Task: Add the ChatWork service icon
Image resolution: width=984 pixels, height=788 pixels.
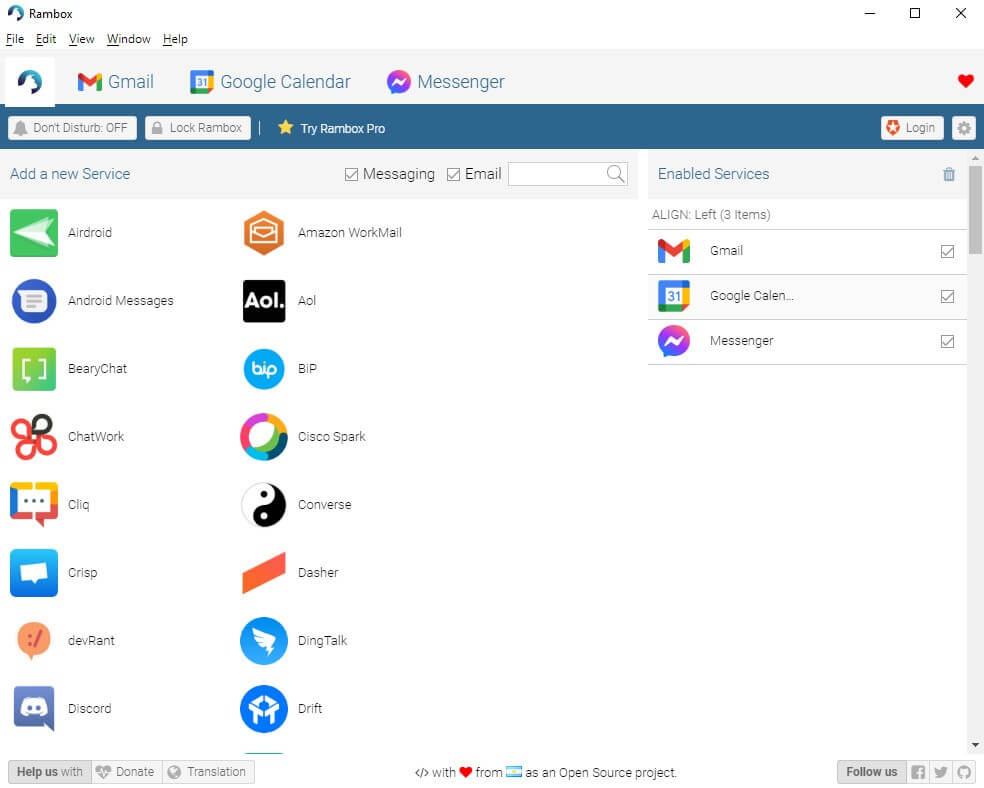Action: [x=34, y=437]
